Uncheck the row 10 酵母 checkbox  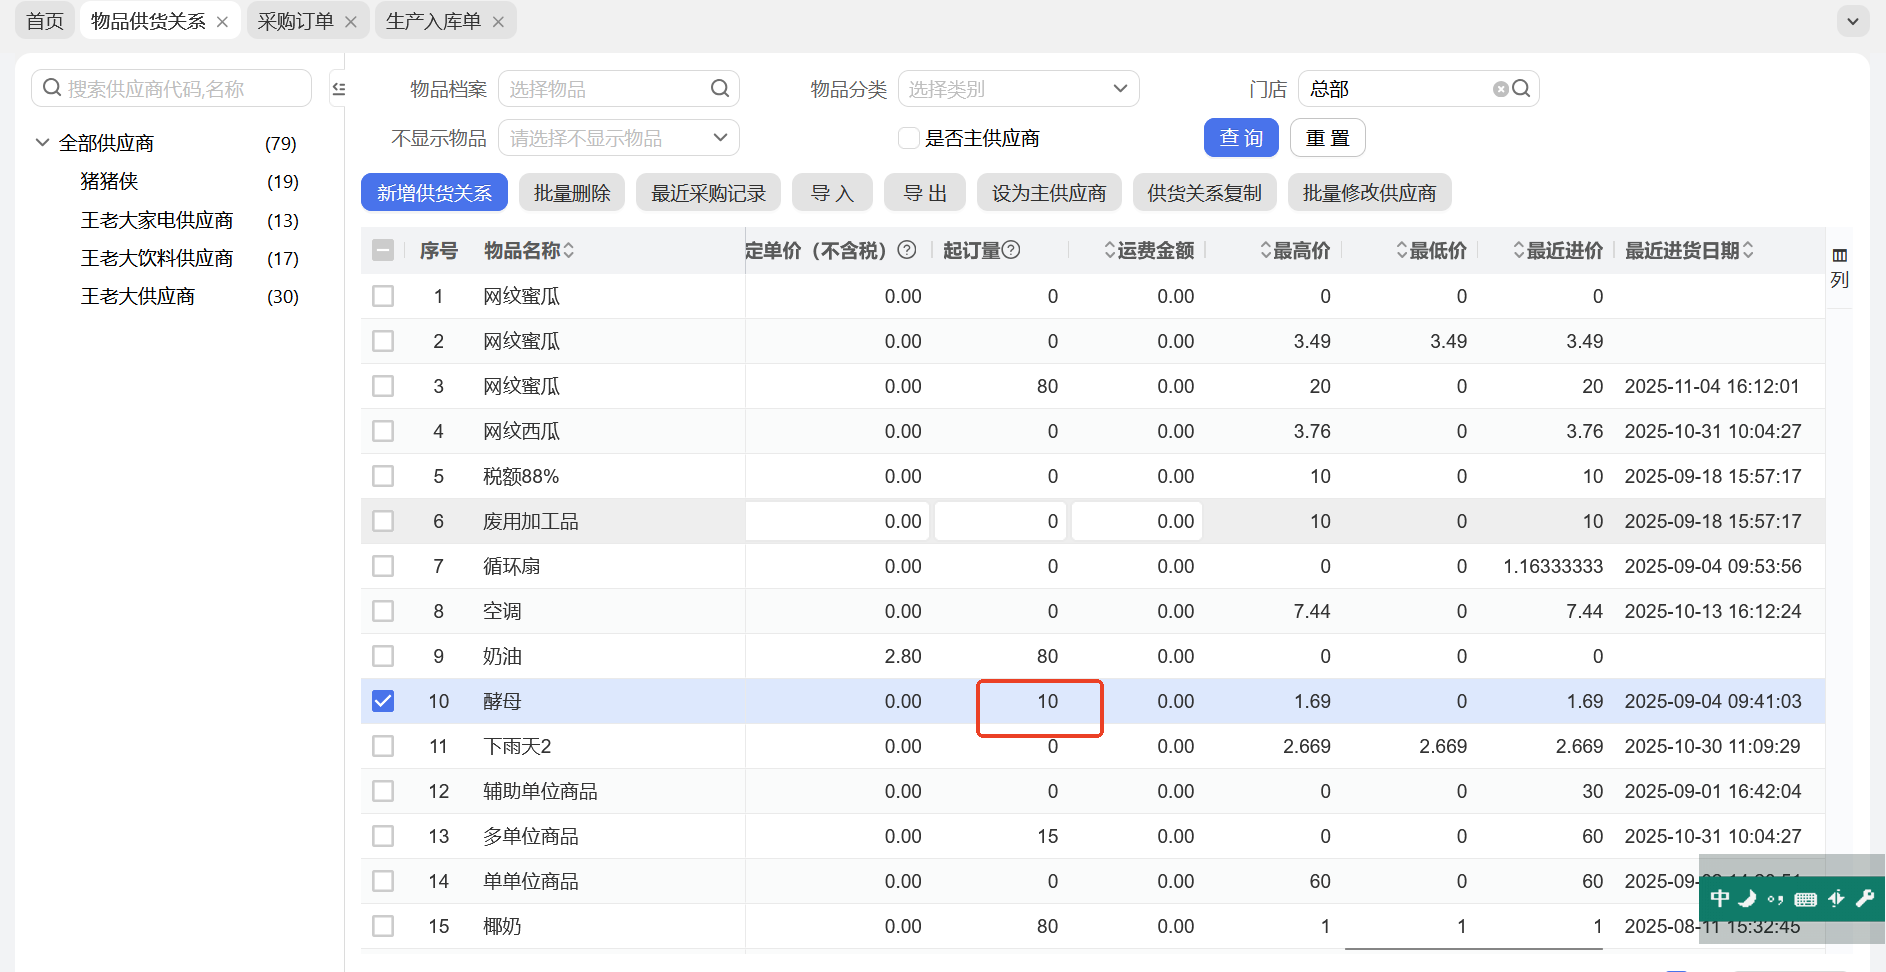coord(383,701)
